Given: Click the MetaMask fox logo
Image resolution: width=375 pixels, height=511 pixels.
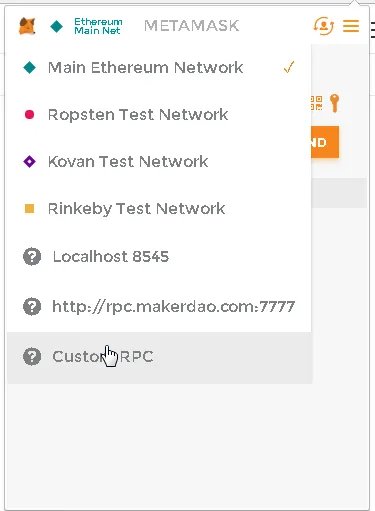Looking at the screenshot, I should pyautogui.click(x=27, y=26).
